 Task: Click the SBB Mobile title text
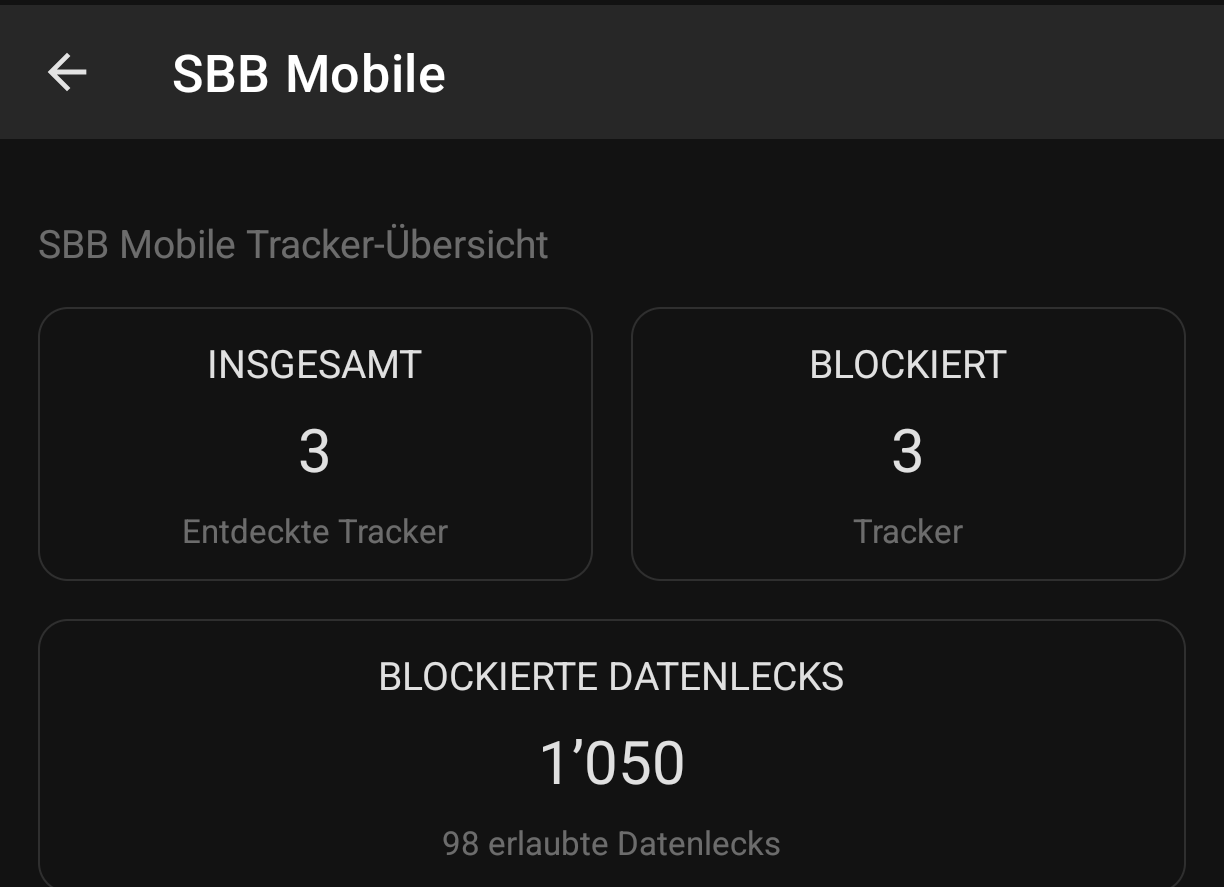308,74
